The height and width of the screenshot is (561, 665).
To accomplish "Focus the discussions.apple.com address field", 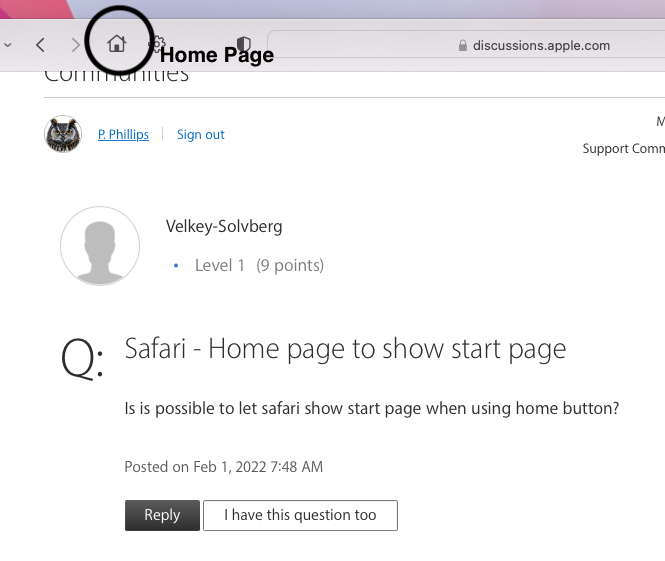I will pyautogui.click(x=466, y=44).
